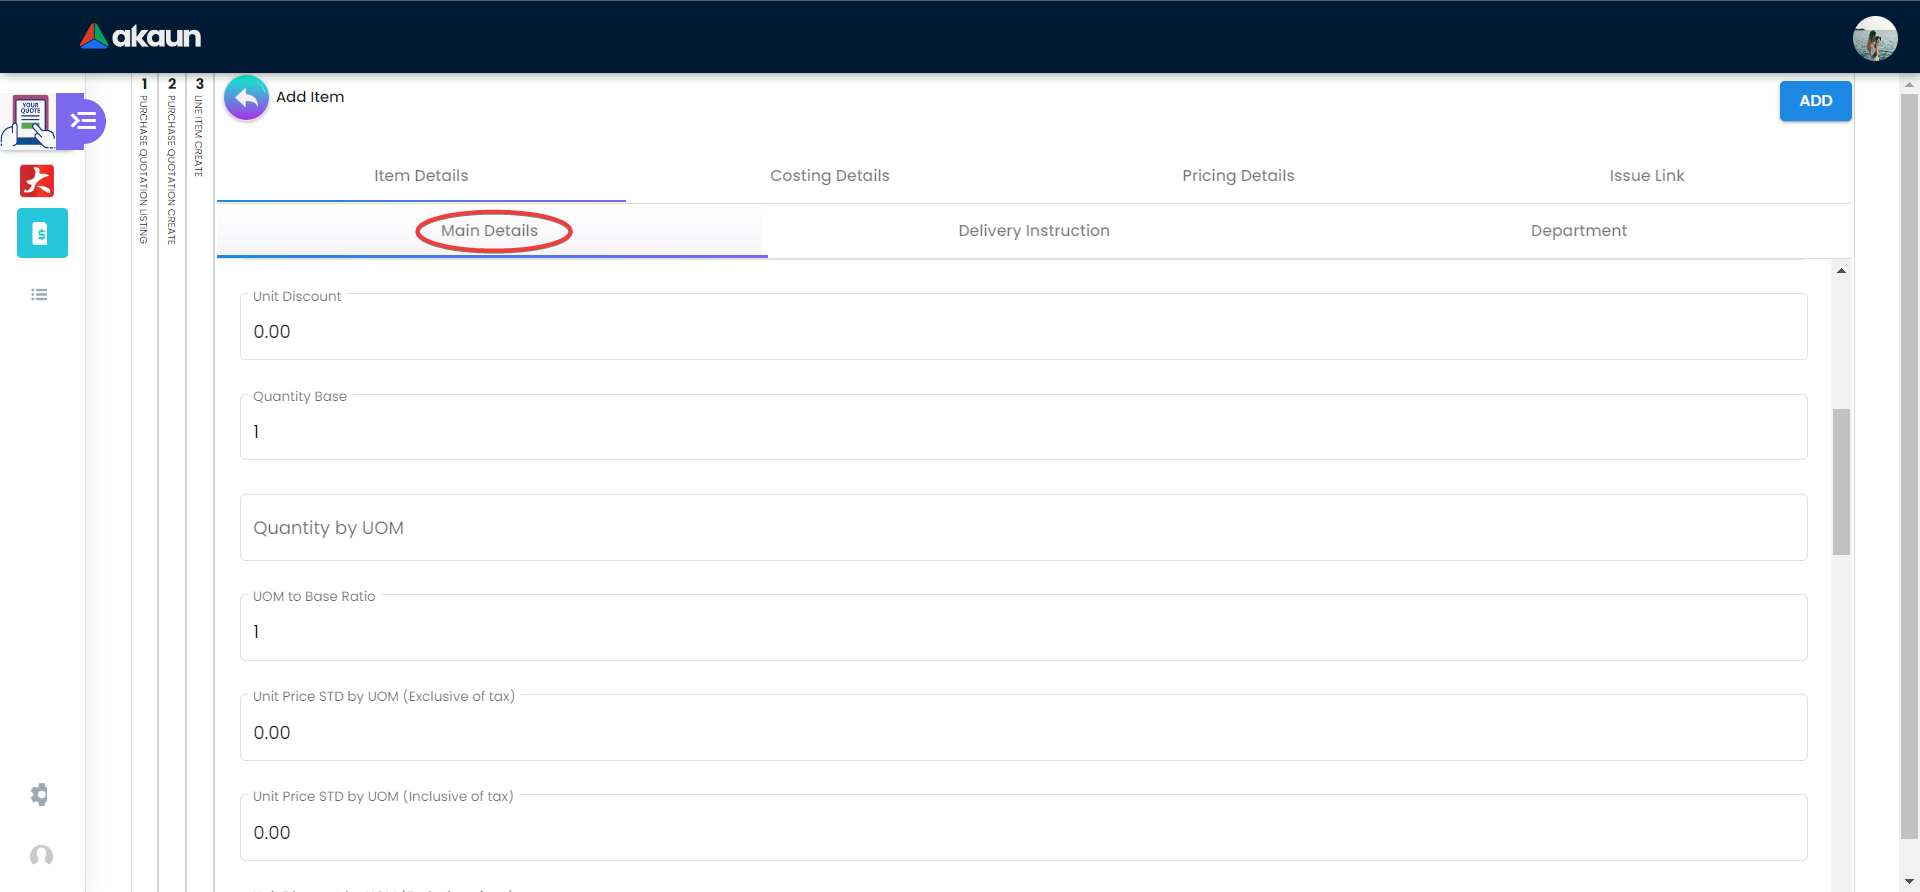Select the teal invoice document icon
Screen dimensions: 1920x892
click(42, 233)
